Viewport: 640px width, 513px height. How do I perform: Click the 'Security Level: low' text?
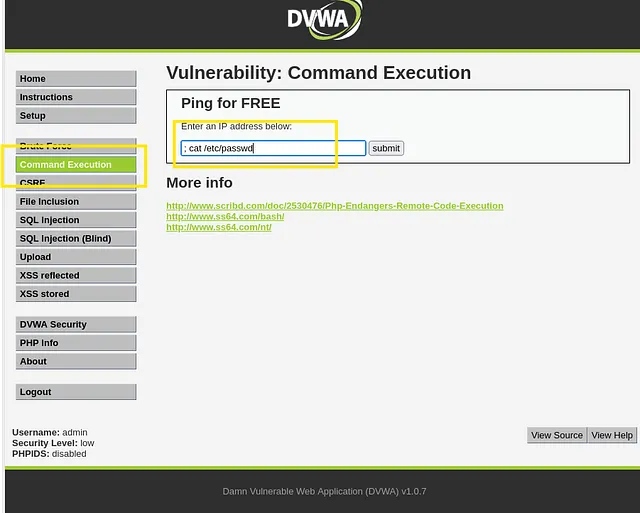point(53,443)
